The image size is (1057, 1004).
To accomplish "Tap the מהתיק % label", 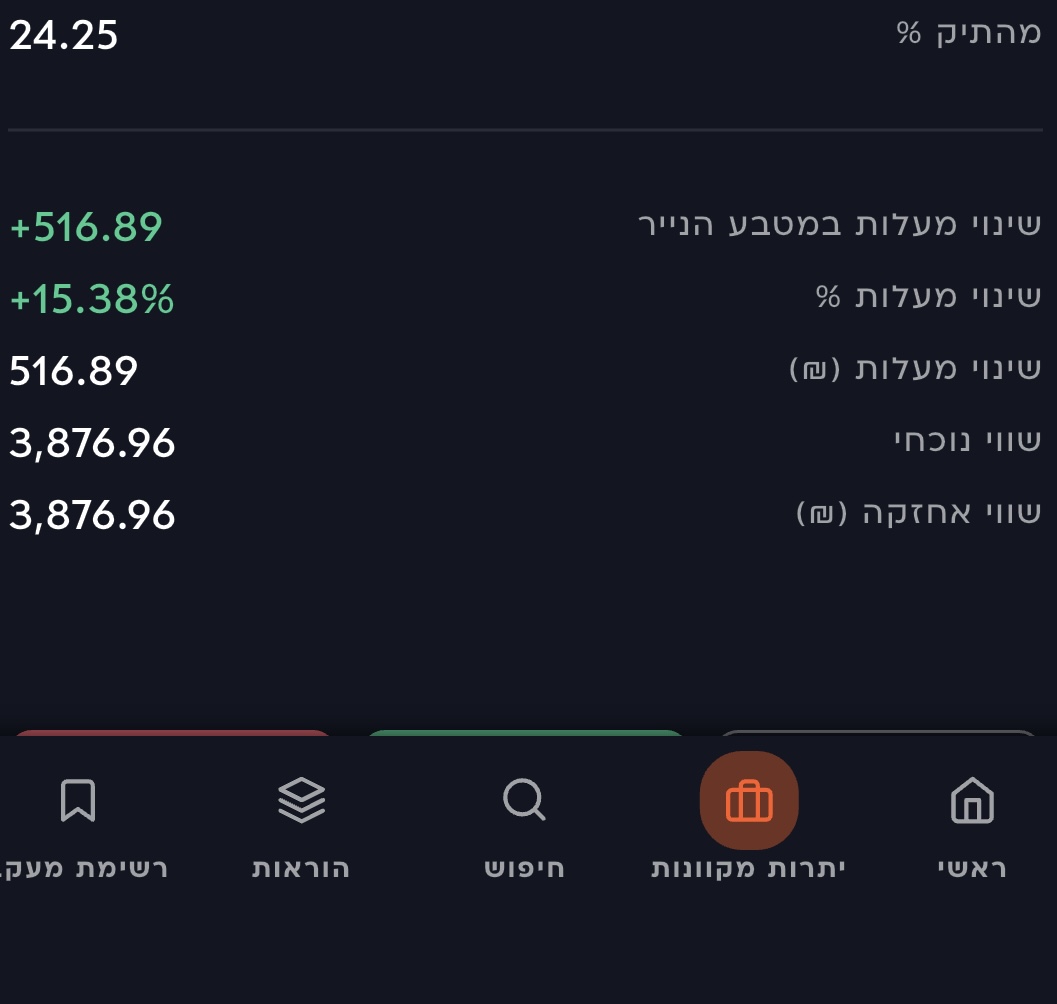I will [x=974, y=31].
